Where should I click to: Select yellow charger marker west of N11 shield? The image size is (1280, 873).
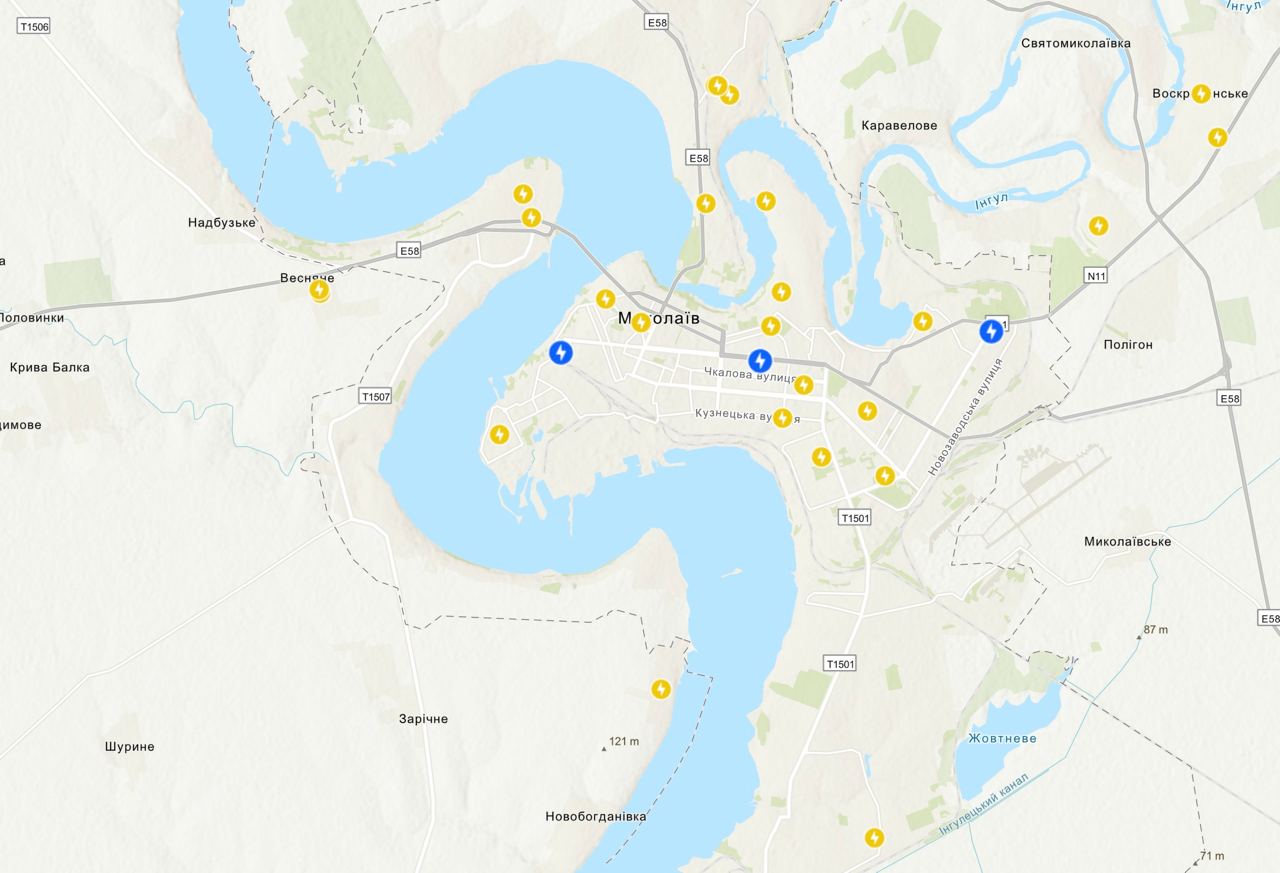(1098, 226)
